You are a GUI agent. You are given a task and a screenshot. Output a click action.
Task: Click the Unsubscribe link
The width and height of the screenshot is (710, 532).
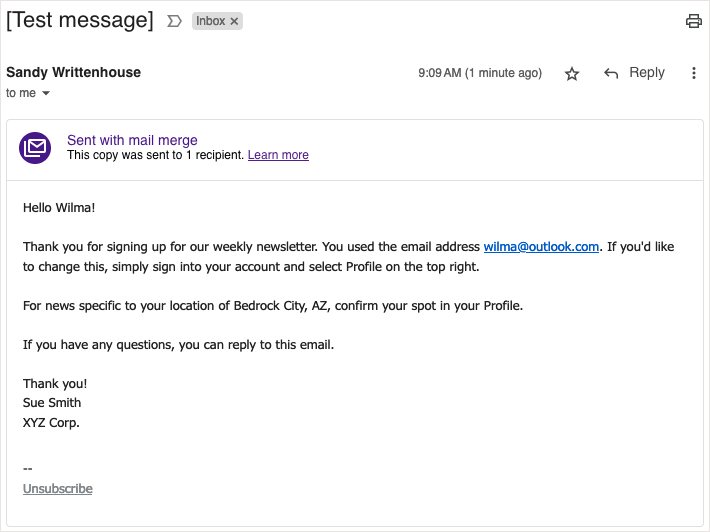click(58, 489)
